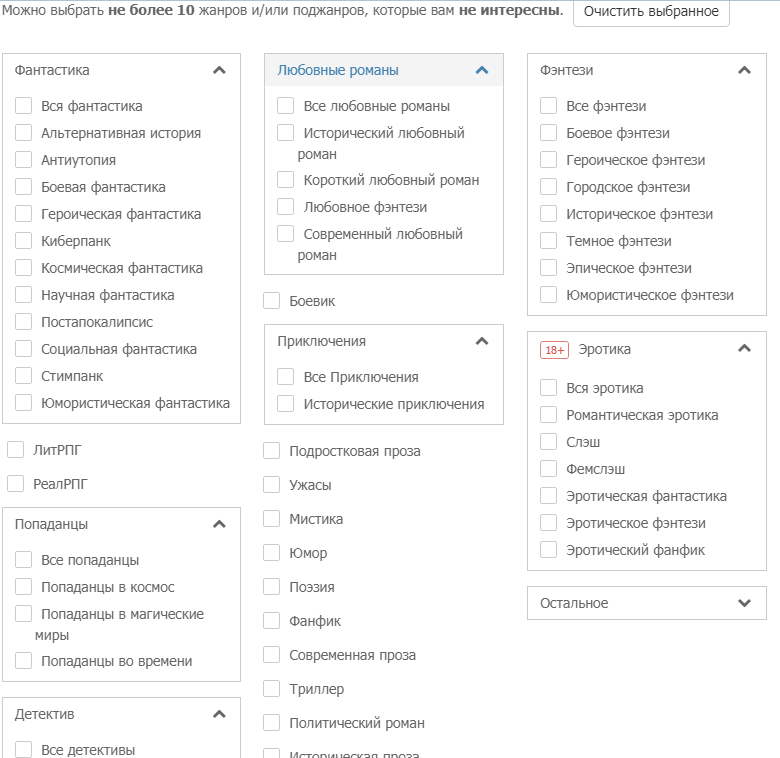Screen dimensions: 780x758
Task: Collapse the Любовные романы chevron
Action: 482,70
